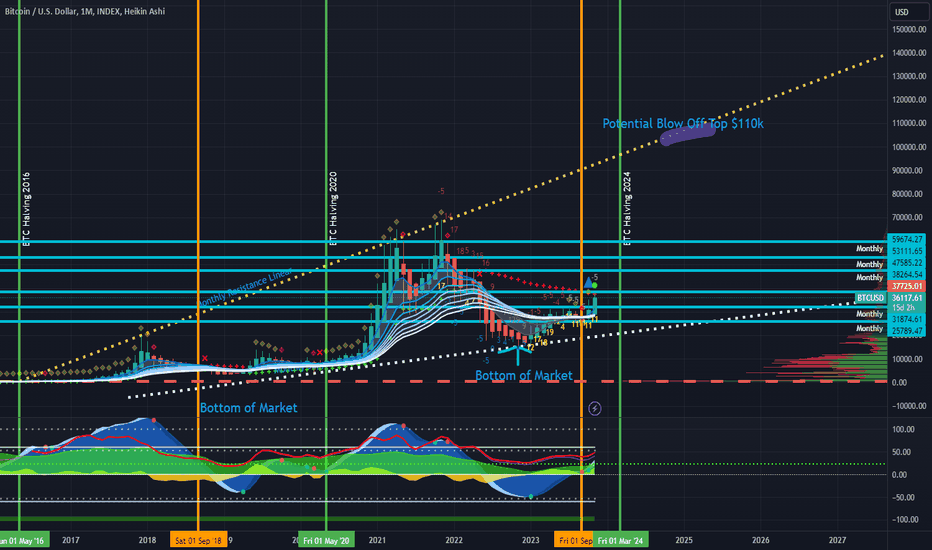Select the 38264.54 level price label
The image size is (932, 550).
[907, 275]
